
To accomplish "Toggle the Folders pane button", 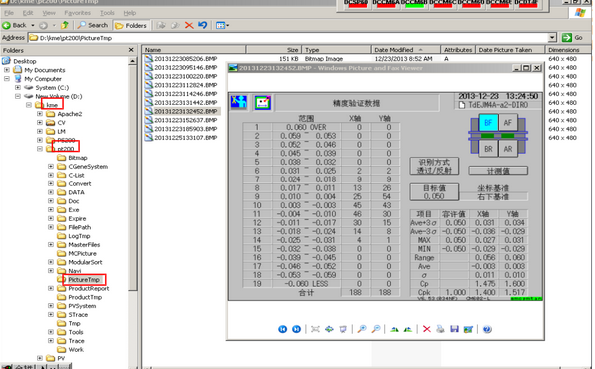I will pyautogui.click(x=131, y=25).
